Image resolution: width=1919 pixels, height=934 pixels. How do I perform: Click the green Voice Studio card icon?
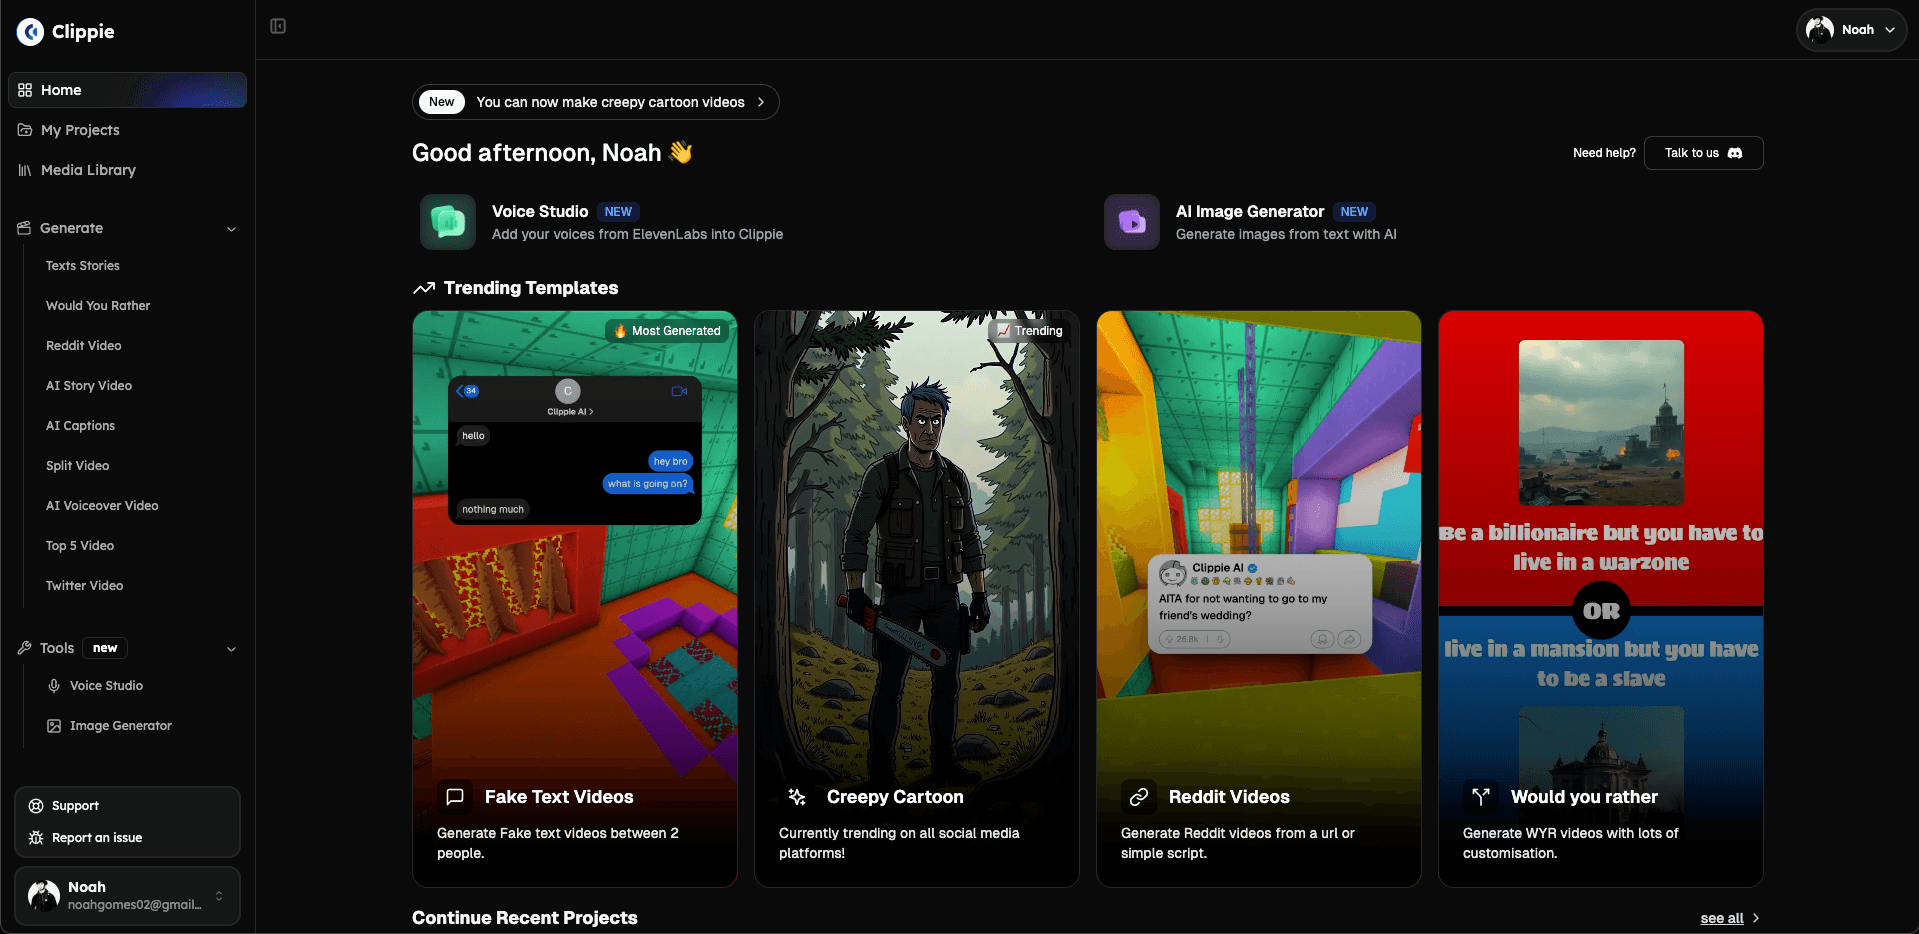(448, 222)
